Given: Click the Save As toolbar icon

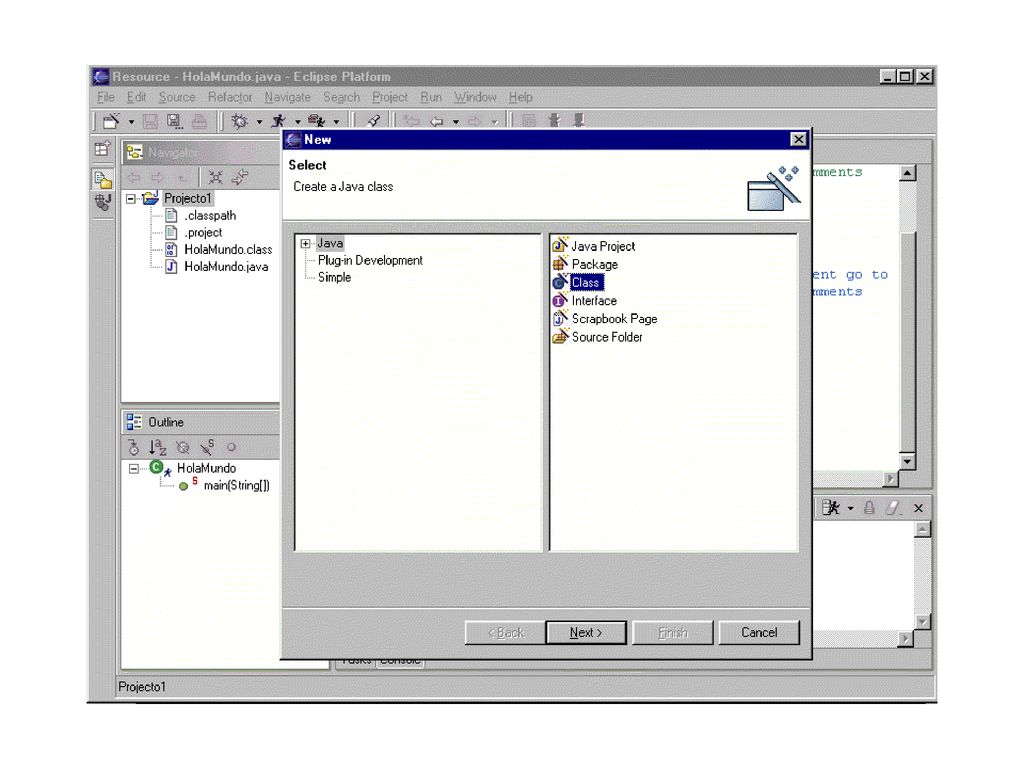Looking at the screenshot, I should click(174, 121).
